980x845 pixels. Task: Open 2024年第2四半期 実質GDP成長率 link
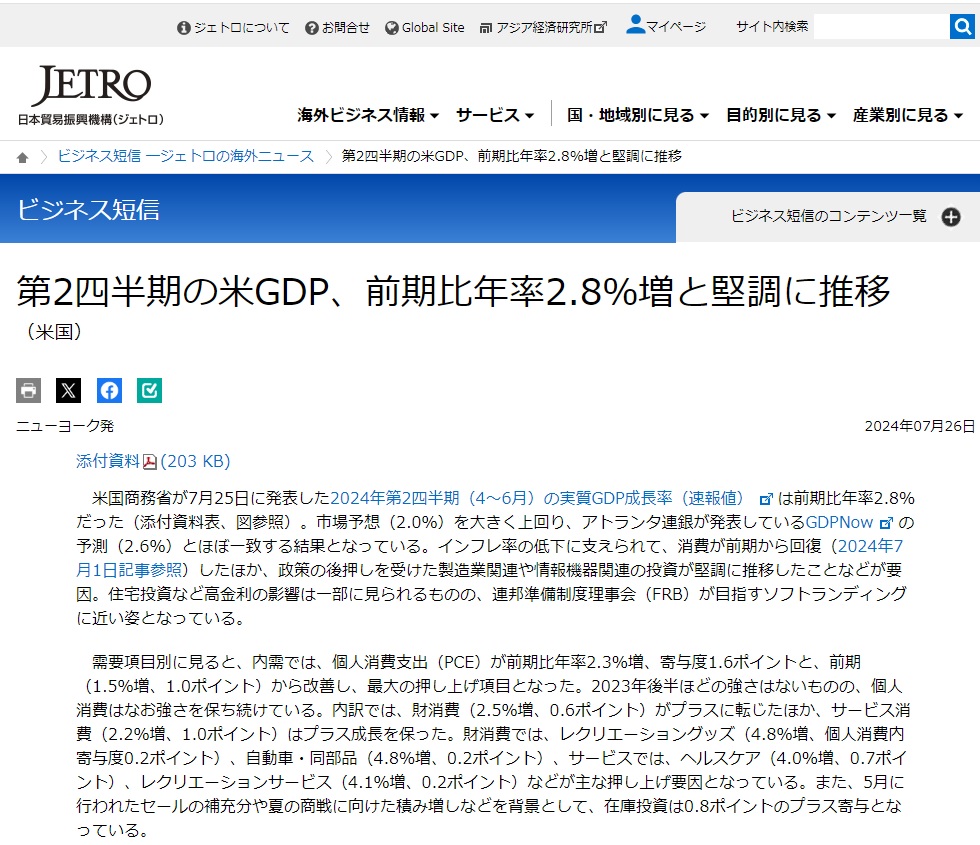point(537,498)
